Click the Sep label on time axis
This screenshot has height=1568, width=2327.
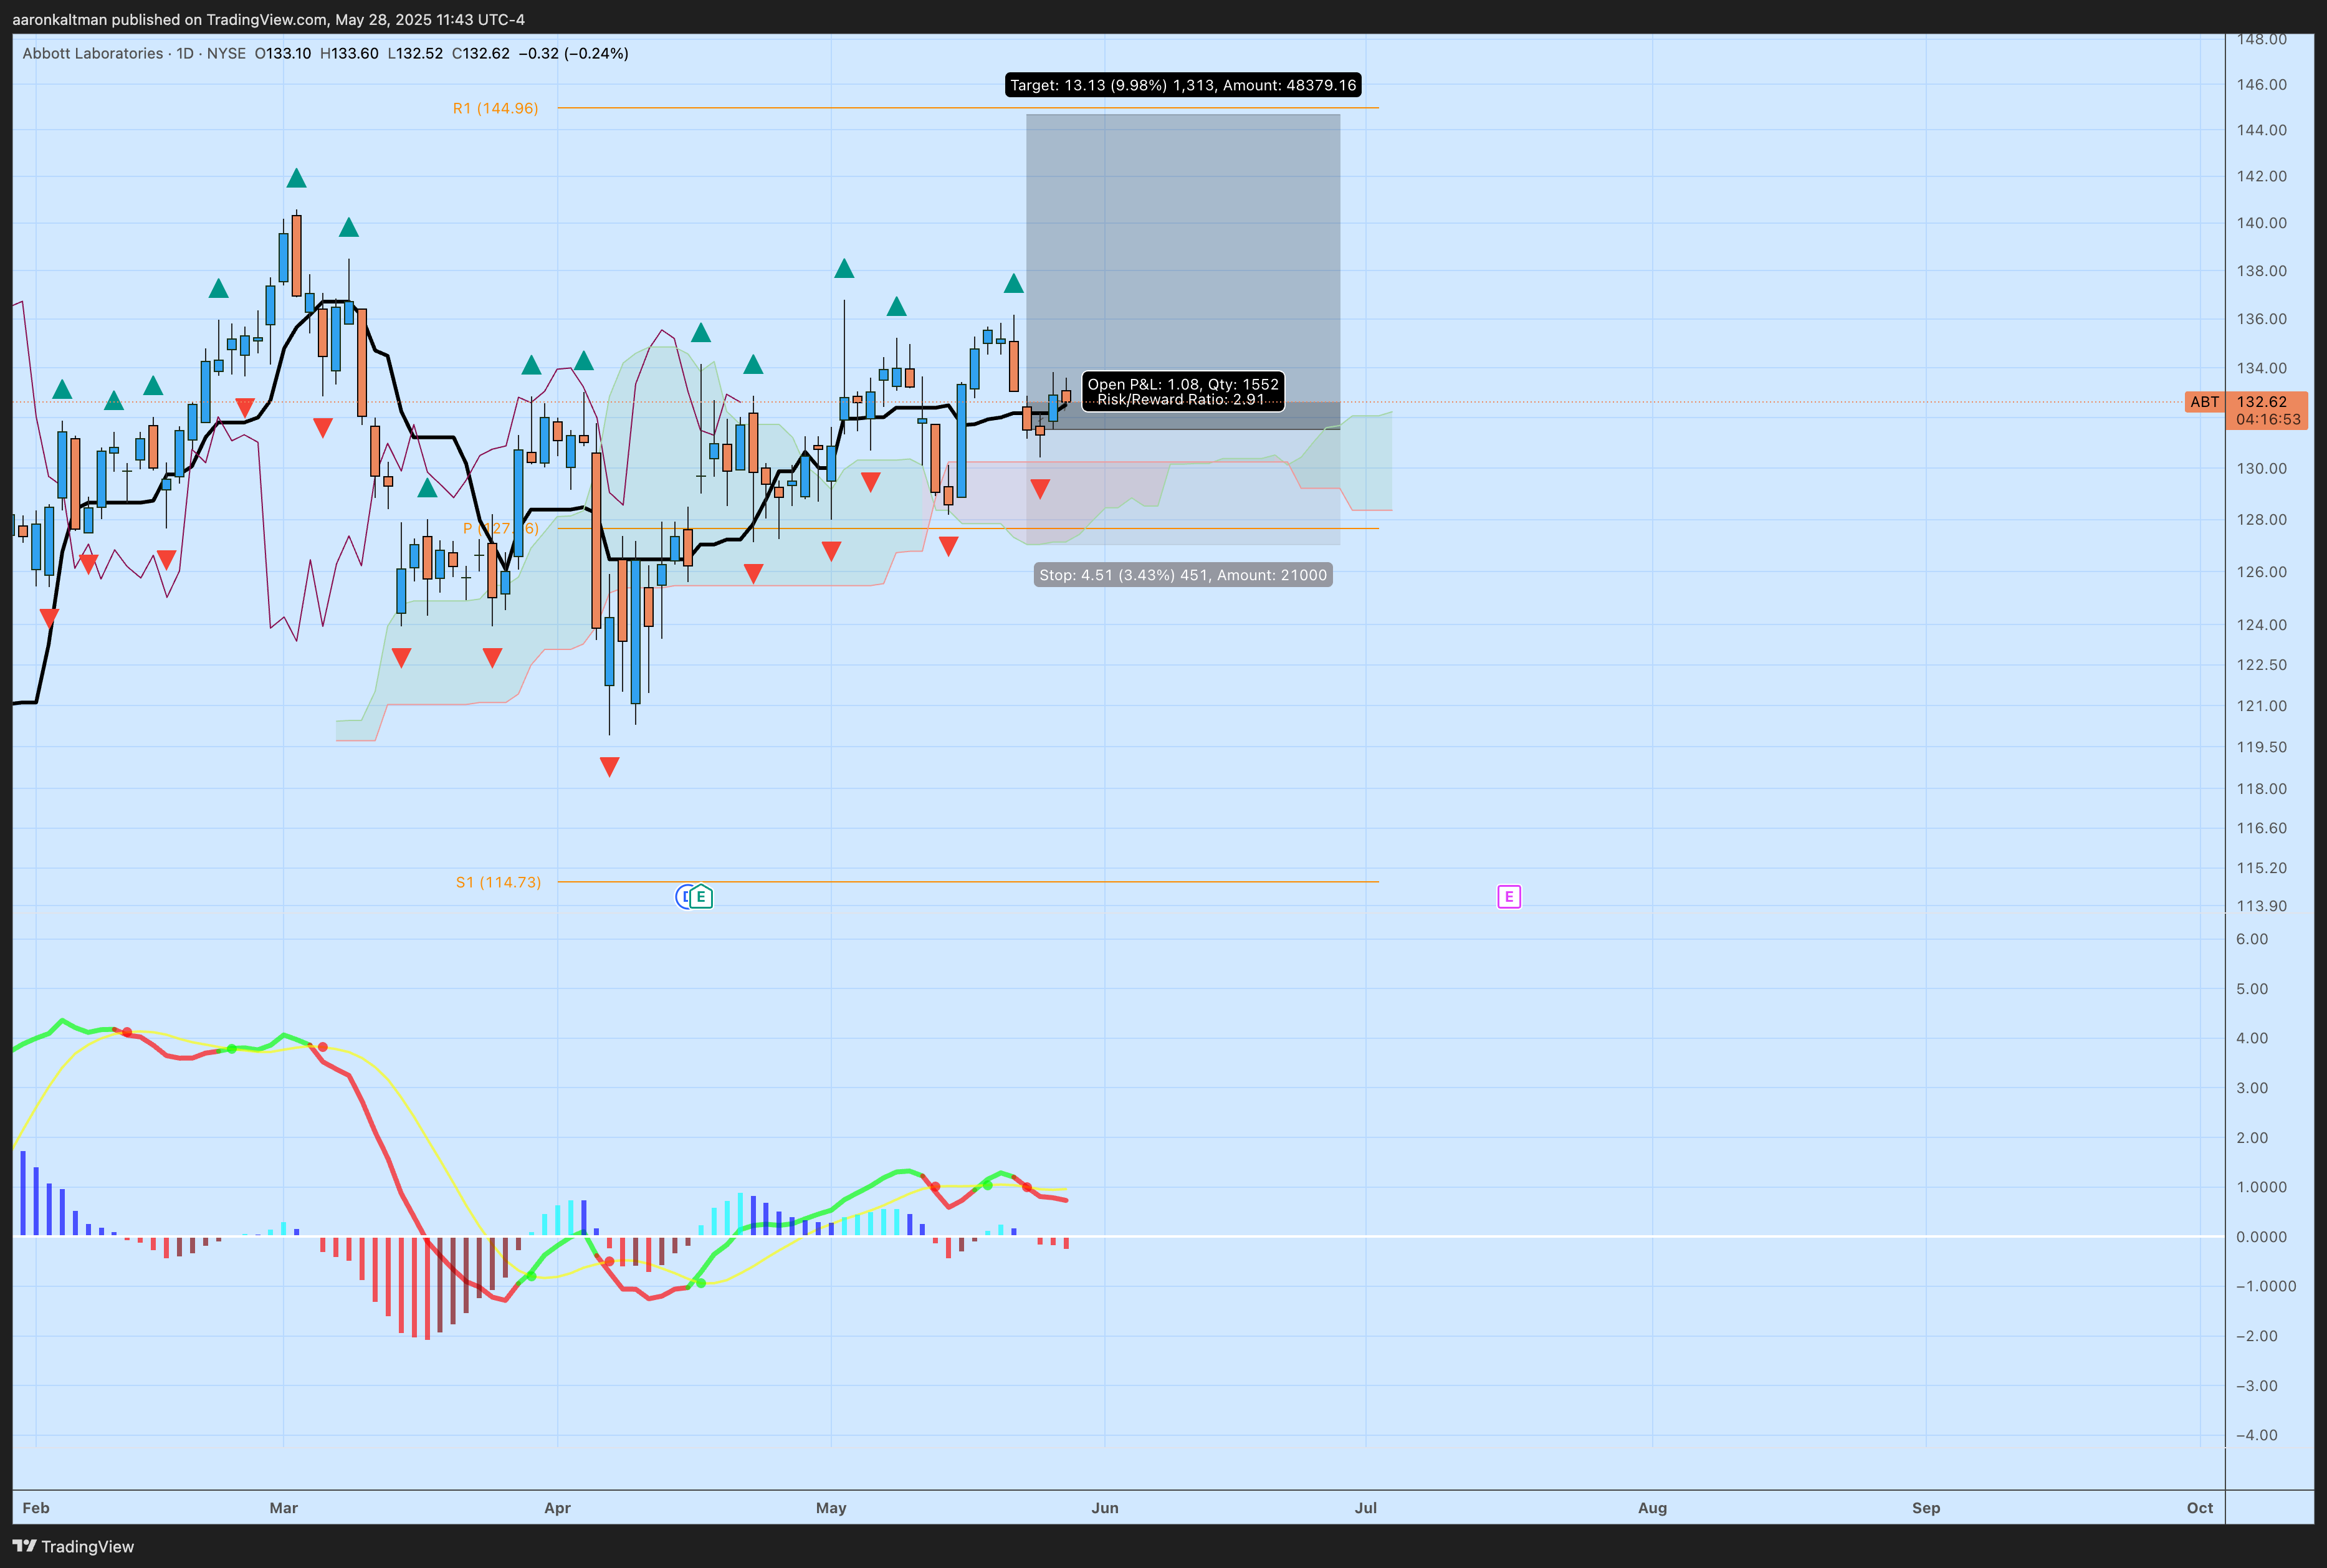1926,1508
